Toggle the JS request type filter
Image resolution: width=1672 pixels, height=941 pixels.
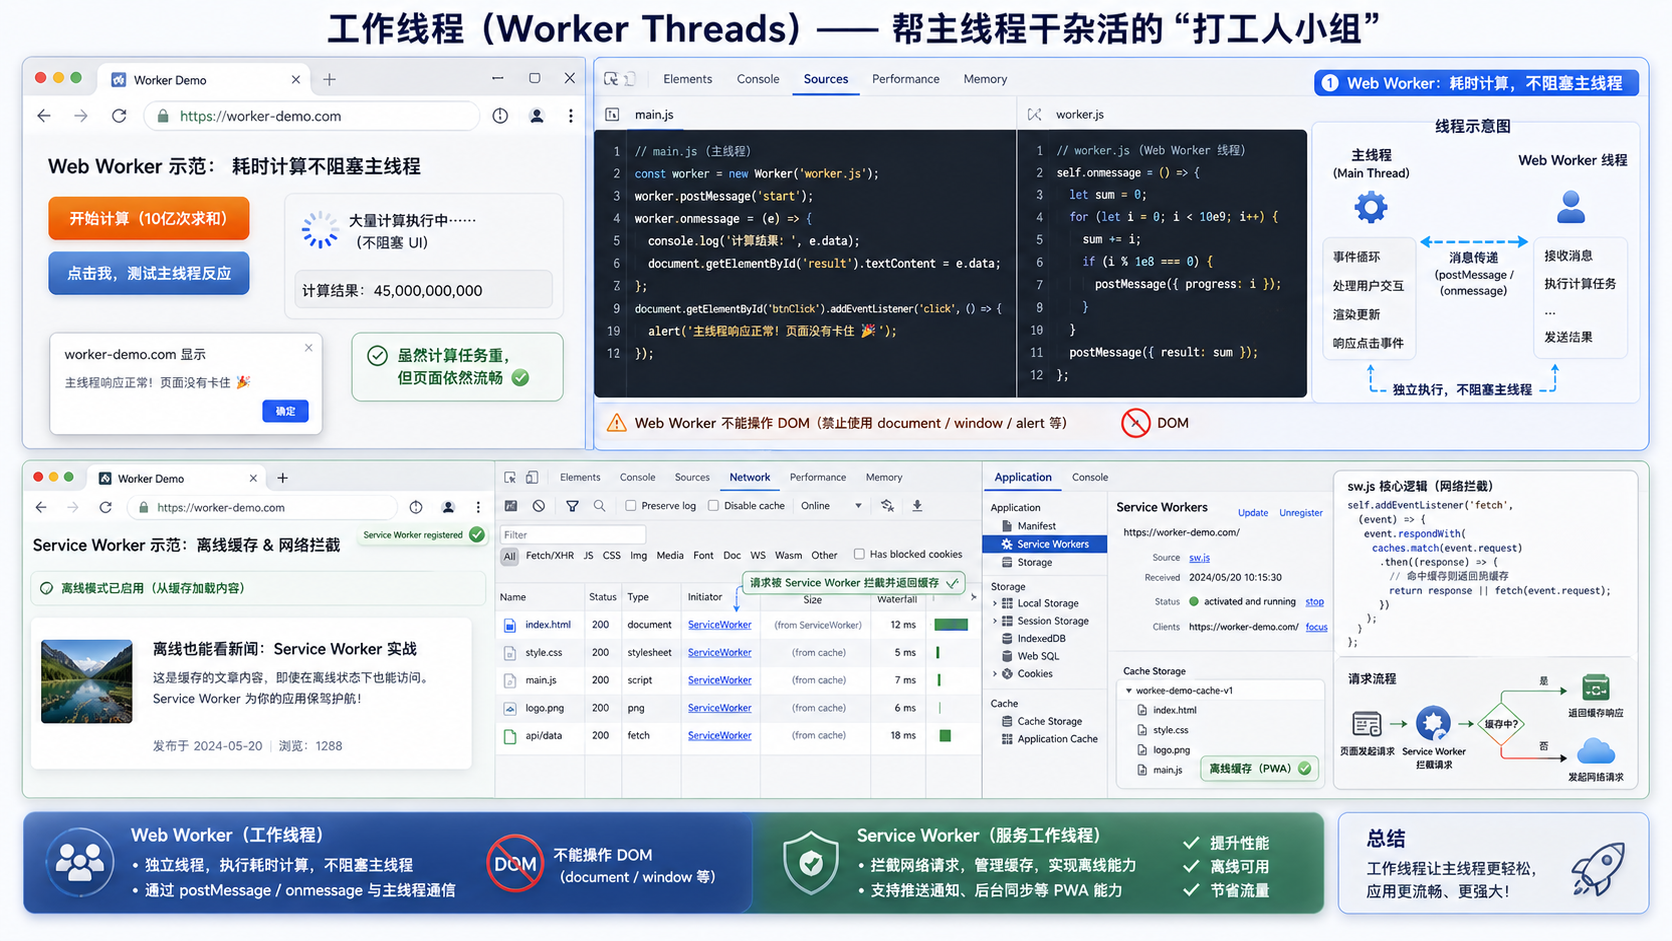click(588, 556)
